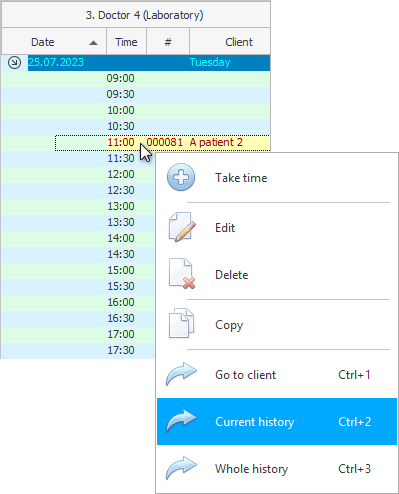This screenshot has width=399, height=494.
Task: Click the blue plus Take time icon
Action: click(181, 177)
